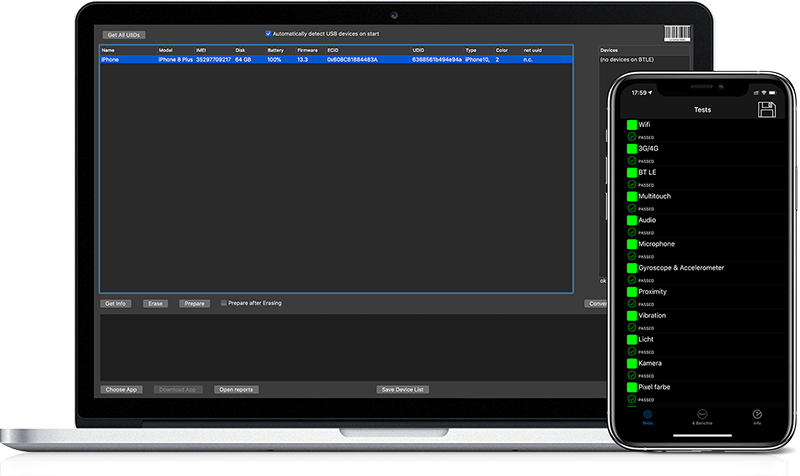Click the 100% battery cell
This screenshot has height=476, width=800.
pos(274,60)
